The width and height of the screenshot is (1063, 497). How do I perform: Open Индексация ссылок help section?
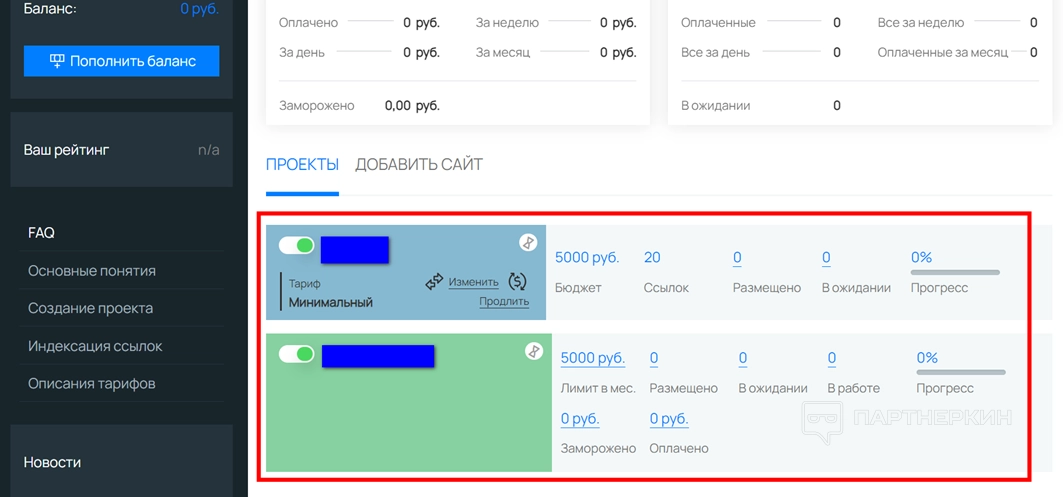pyautogui.click(x=95, y=346)
